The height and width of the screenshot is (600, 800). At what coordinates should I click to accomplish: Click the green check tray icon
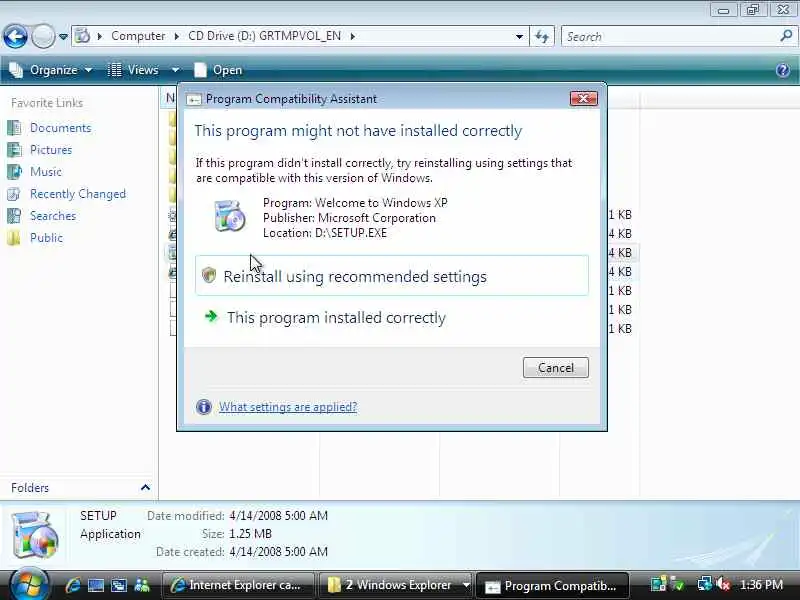click(678, 584)
